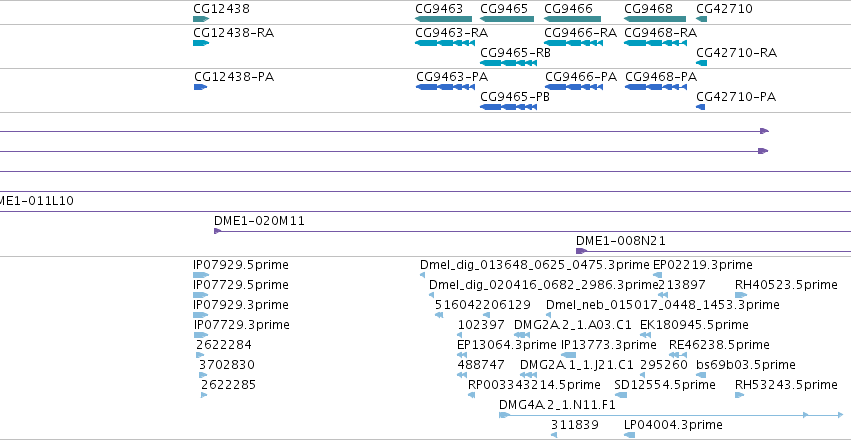Select the 102397 feature label
851x440 pixels.
tap(481, 325)
